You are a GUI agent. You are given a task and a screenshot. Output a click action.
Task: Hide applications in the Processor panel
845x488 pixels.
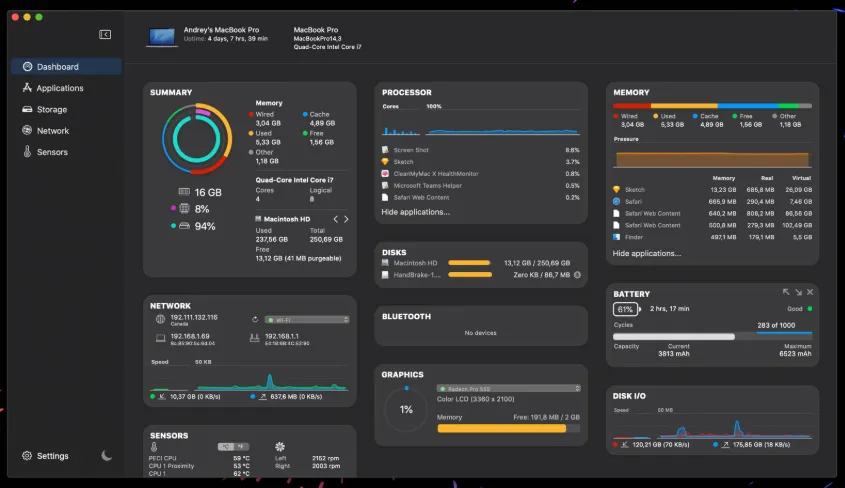tap(415, 212)
